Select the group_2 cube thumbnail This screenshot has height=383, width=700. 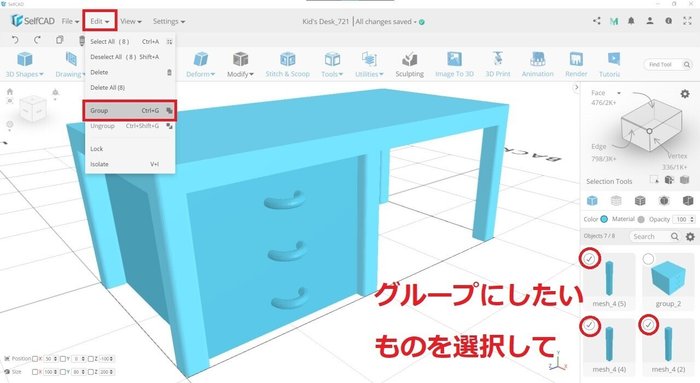click(x=668, y=279)
